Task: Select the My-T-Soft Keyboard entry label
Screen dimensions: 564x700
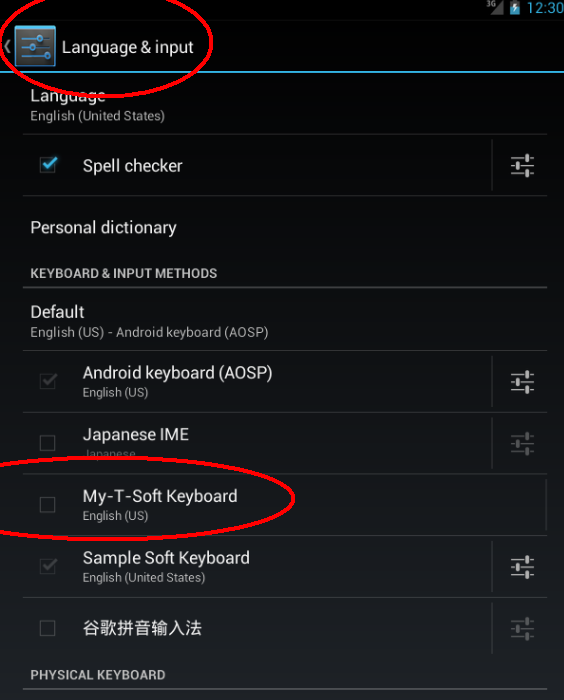Action: tap(160, 496)
